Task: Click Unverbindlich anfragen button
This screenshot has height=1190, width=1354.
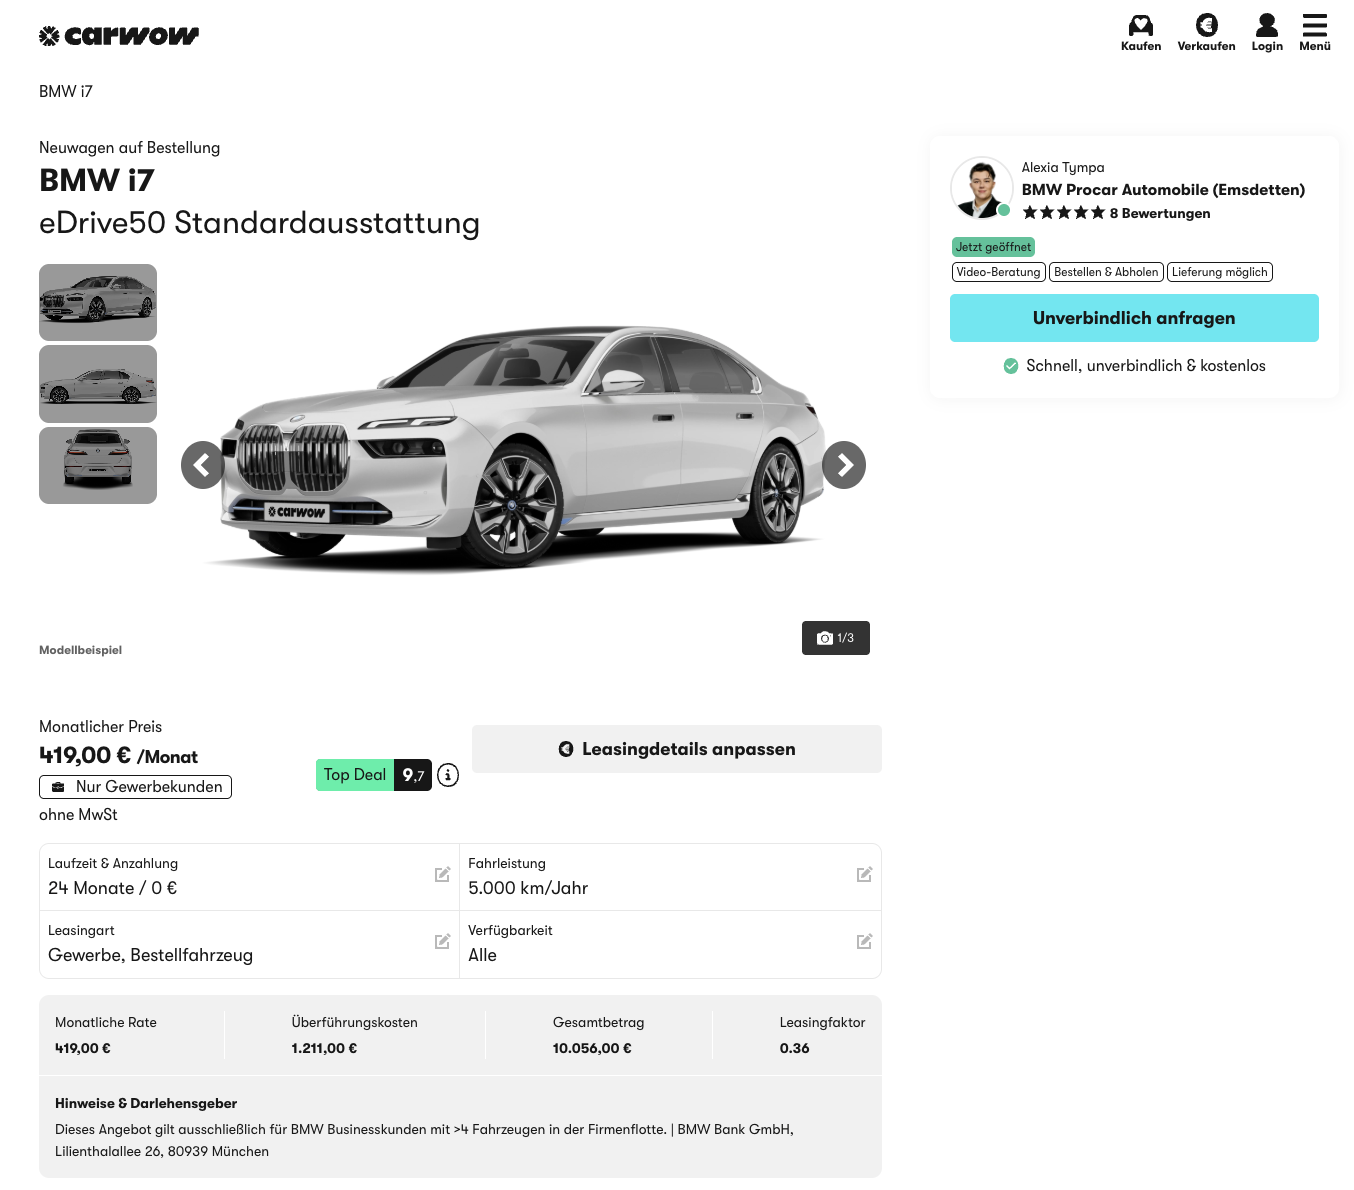Action: (x=1133, y=318)
